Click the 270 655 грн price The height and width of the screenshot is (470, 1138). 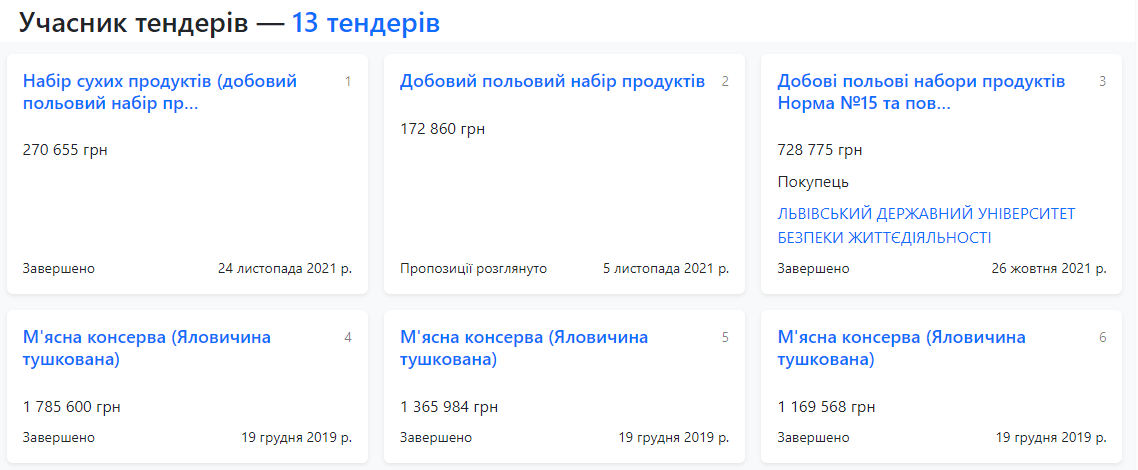click(65, 150)
